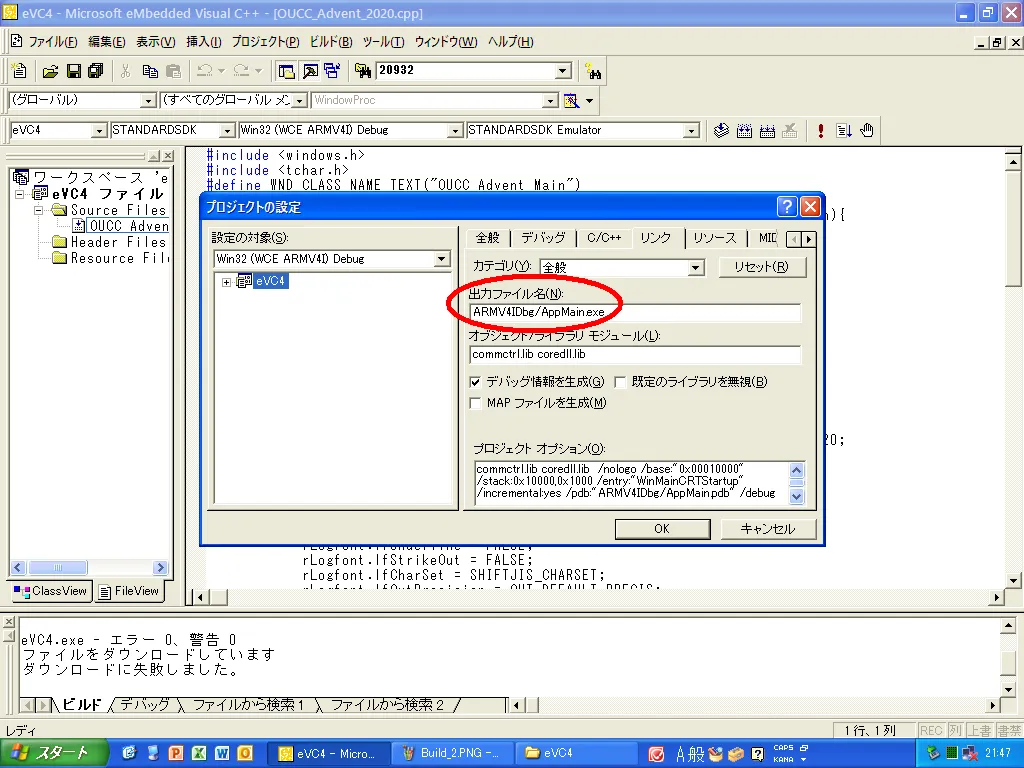
Task: Click the Find in Files binoculars icon
Action: coord(362,71)
